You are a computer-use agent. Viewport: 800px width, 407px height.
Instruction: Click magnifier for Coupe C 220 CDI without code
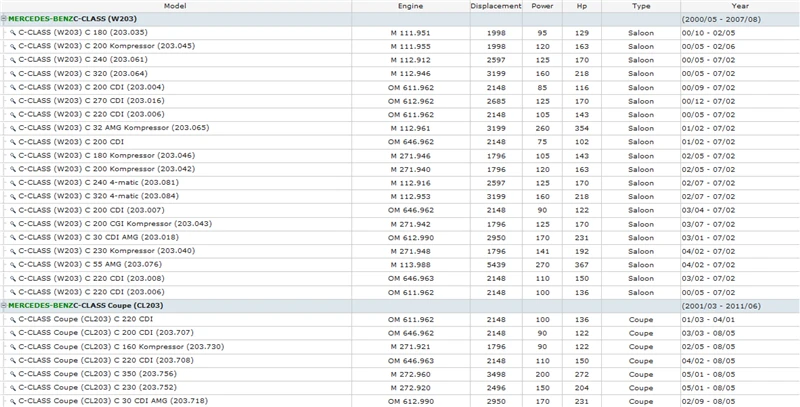(13, 320)
